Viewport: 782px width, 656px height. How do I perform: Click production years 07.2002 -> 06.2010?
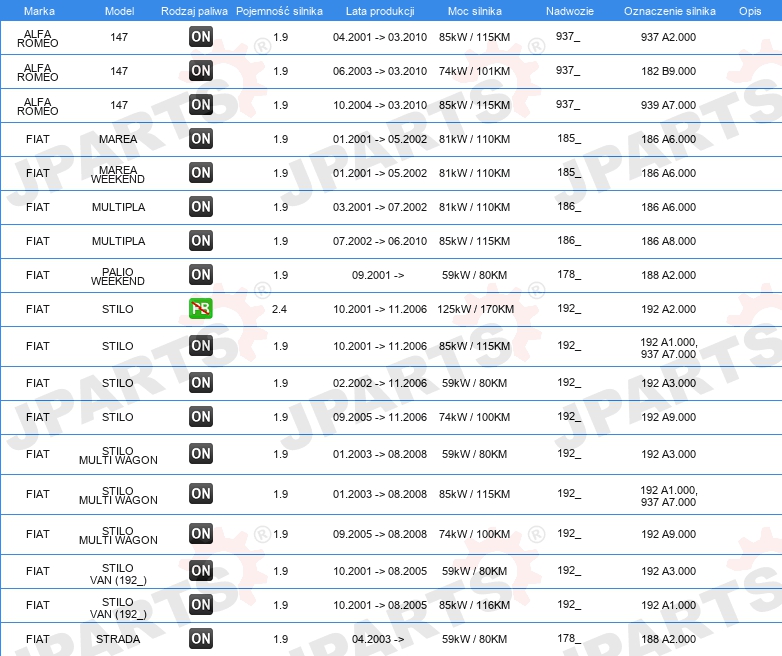coord(380,241)
